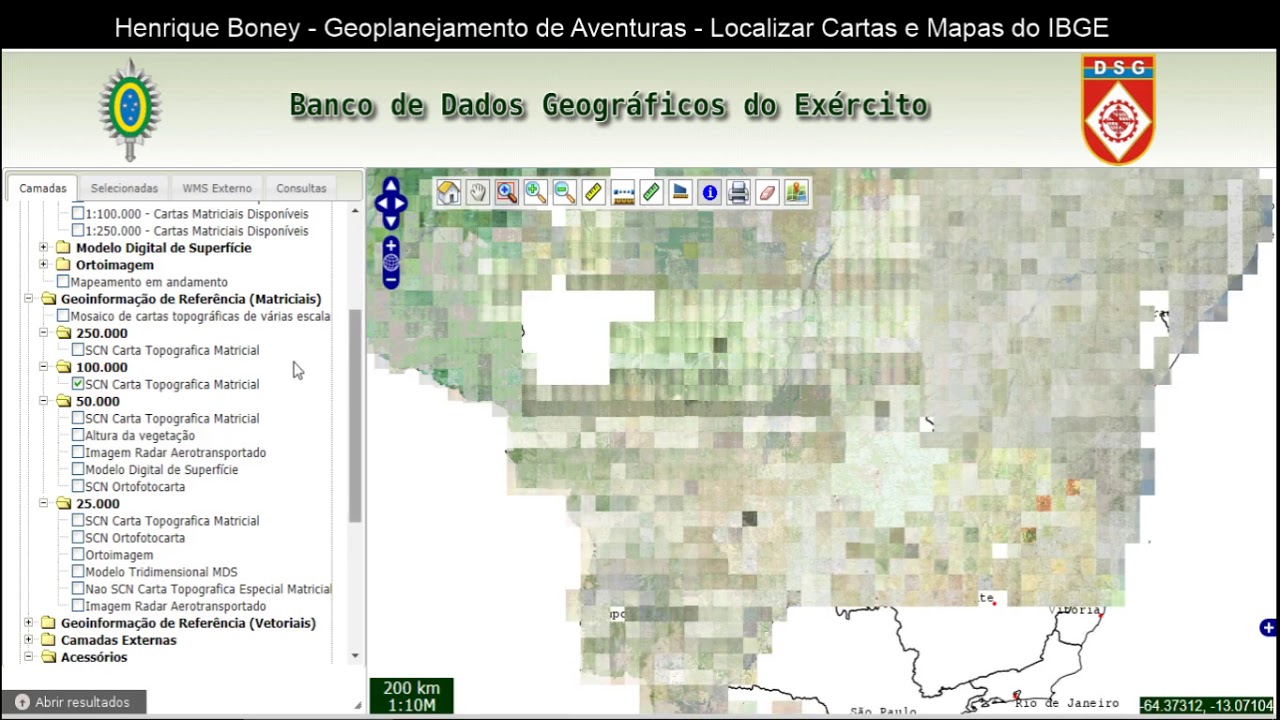1280x720 pixels.
Task: Select the hand pan tool
Action: pos(478,192)
